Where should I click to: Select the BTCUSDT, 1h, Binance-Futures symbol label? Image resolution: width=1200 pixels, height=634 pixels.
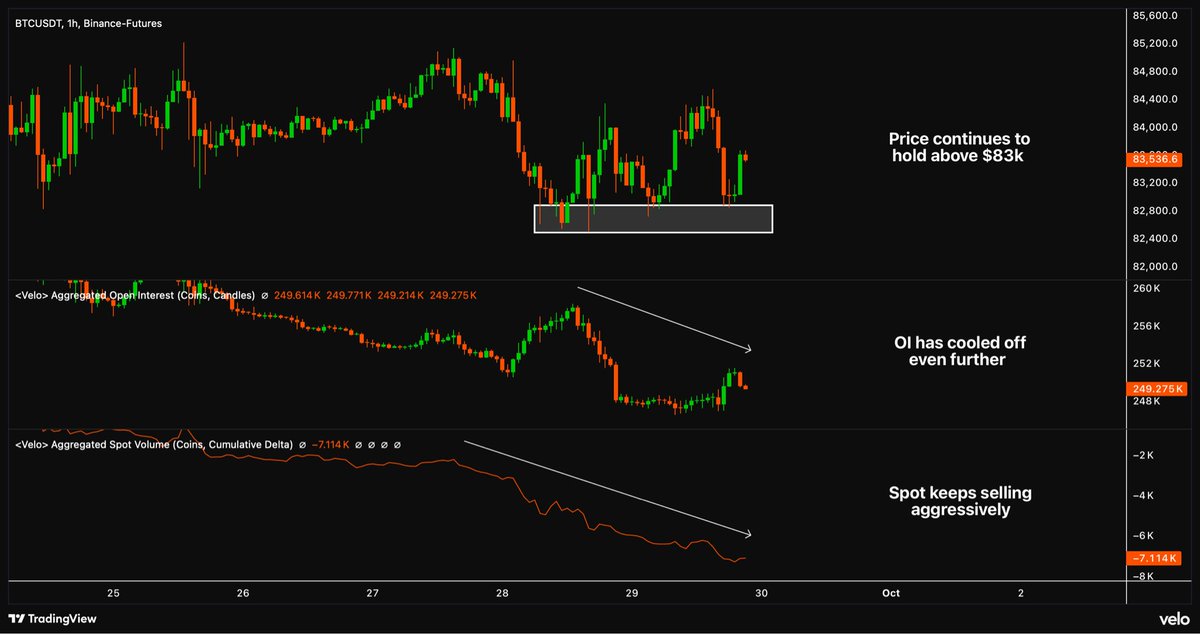coord(88,22)
